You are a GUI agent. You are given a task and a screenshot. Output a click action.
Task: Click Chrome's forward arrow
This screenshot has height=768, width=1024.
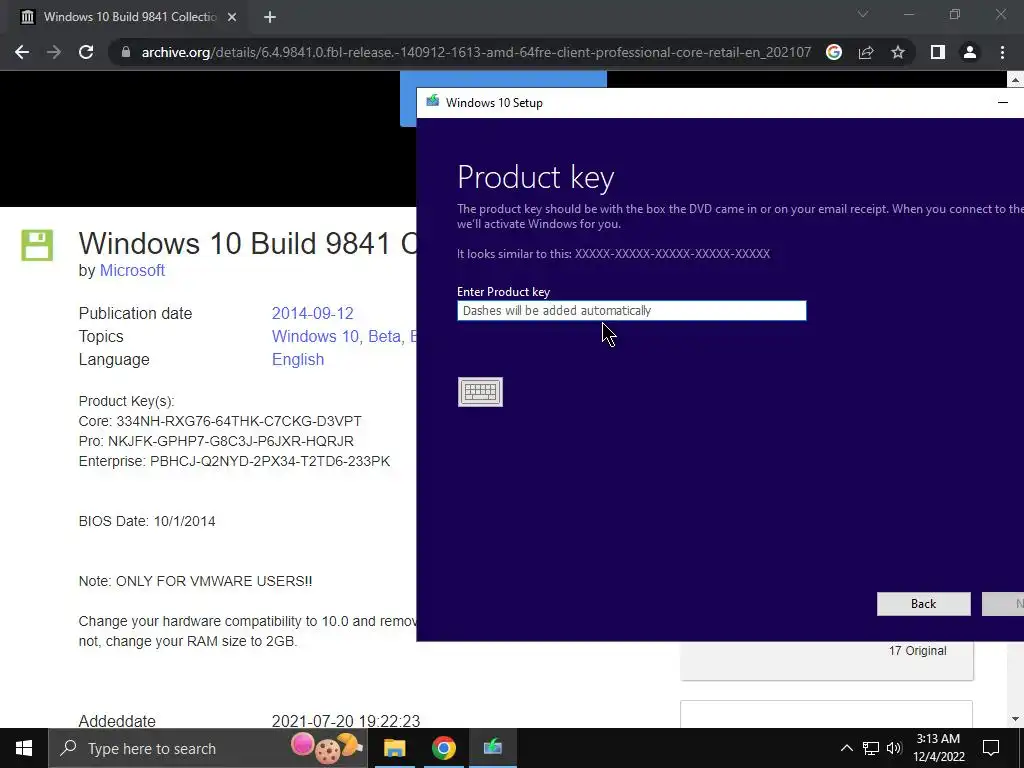tap(54, 52)
